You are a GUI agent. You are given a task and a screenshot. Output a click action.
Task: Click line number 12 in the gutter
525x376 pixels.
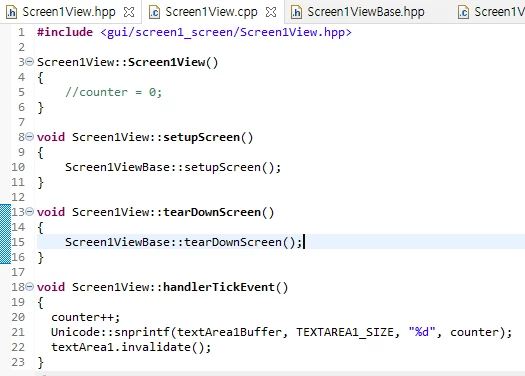pyautogui.click(x=18, y=197)
